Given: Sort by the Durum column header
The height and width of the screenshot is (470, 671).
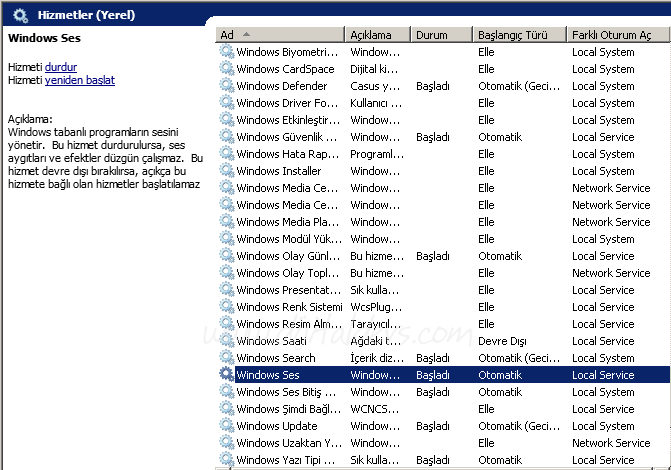Looking at the screenshot, I should click(440, 35).
